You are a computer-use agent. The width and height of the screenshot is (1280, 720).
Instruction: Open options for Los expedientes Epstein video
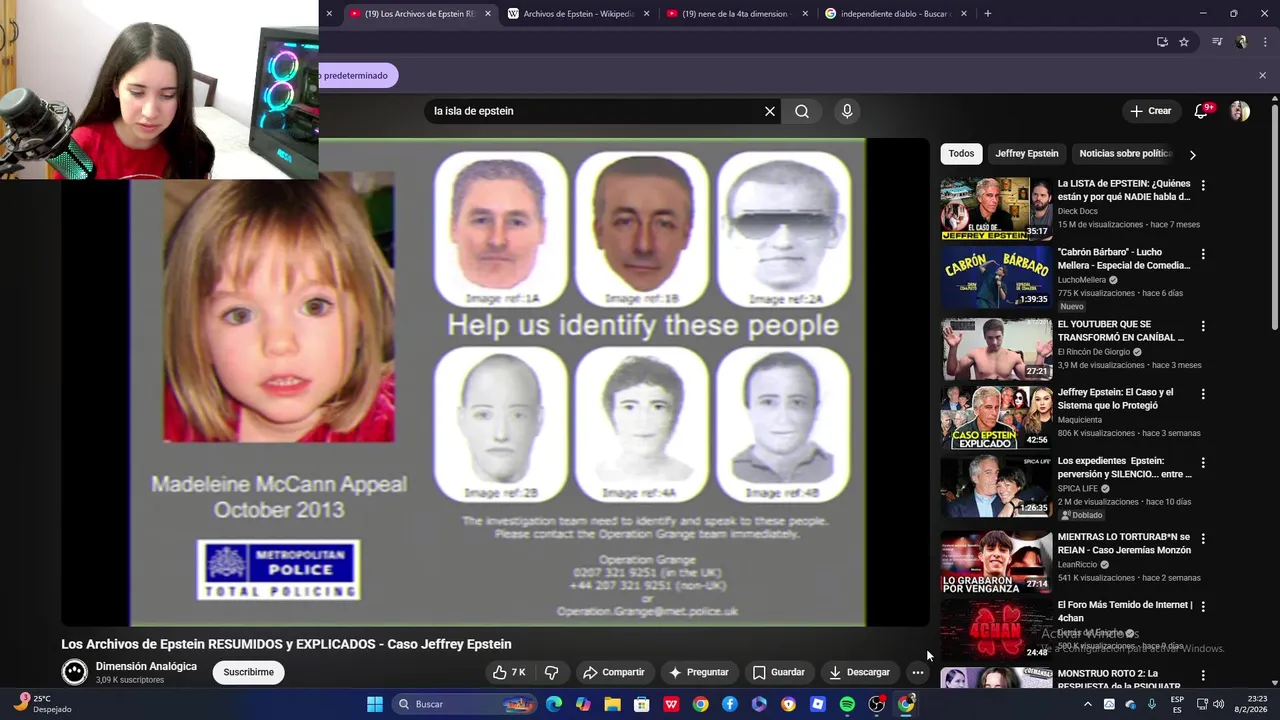1203,463
